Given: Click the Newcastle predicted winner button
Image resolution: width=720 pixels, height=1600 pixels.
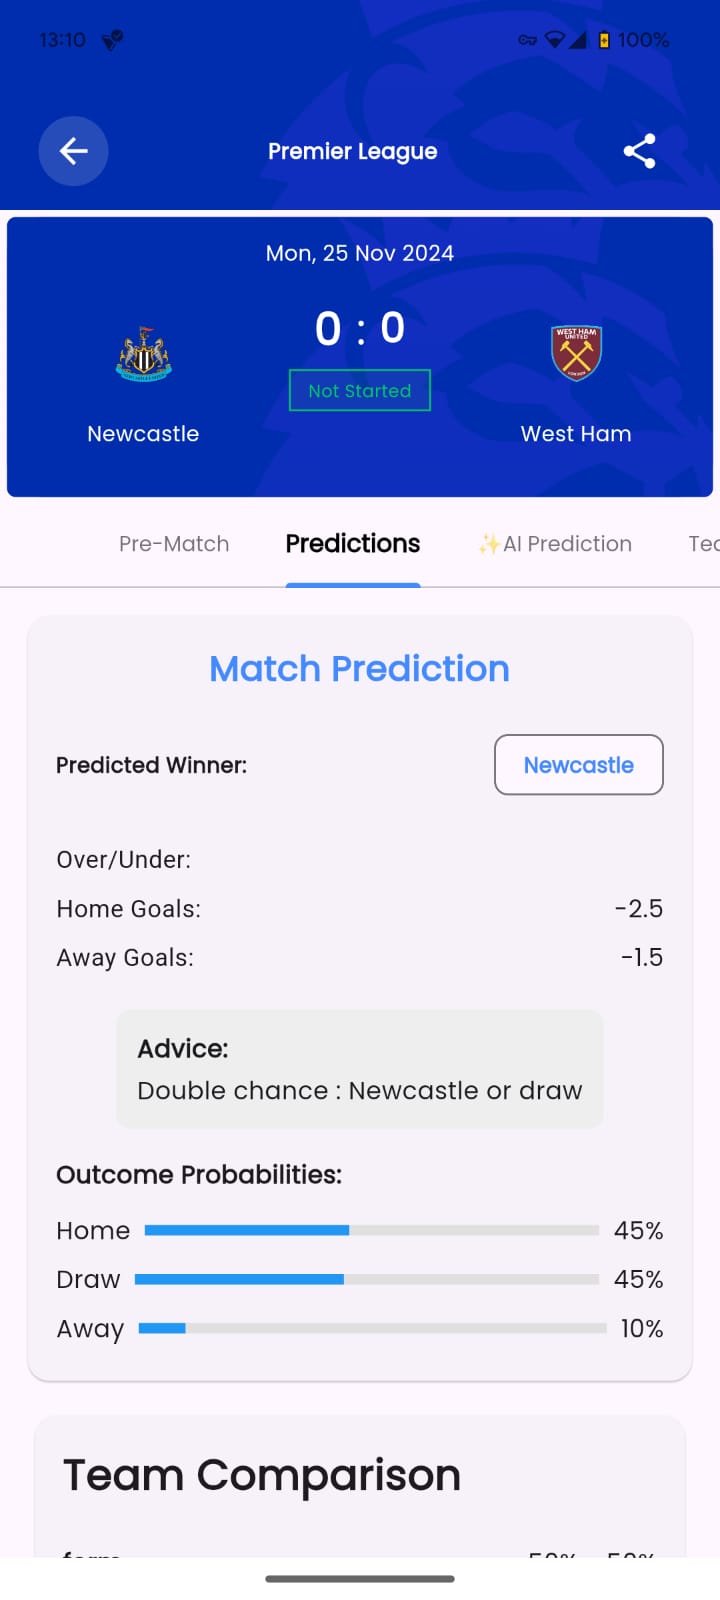Looking at the screenshot, I should point(578,765).
